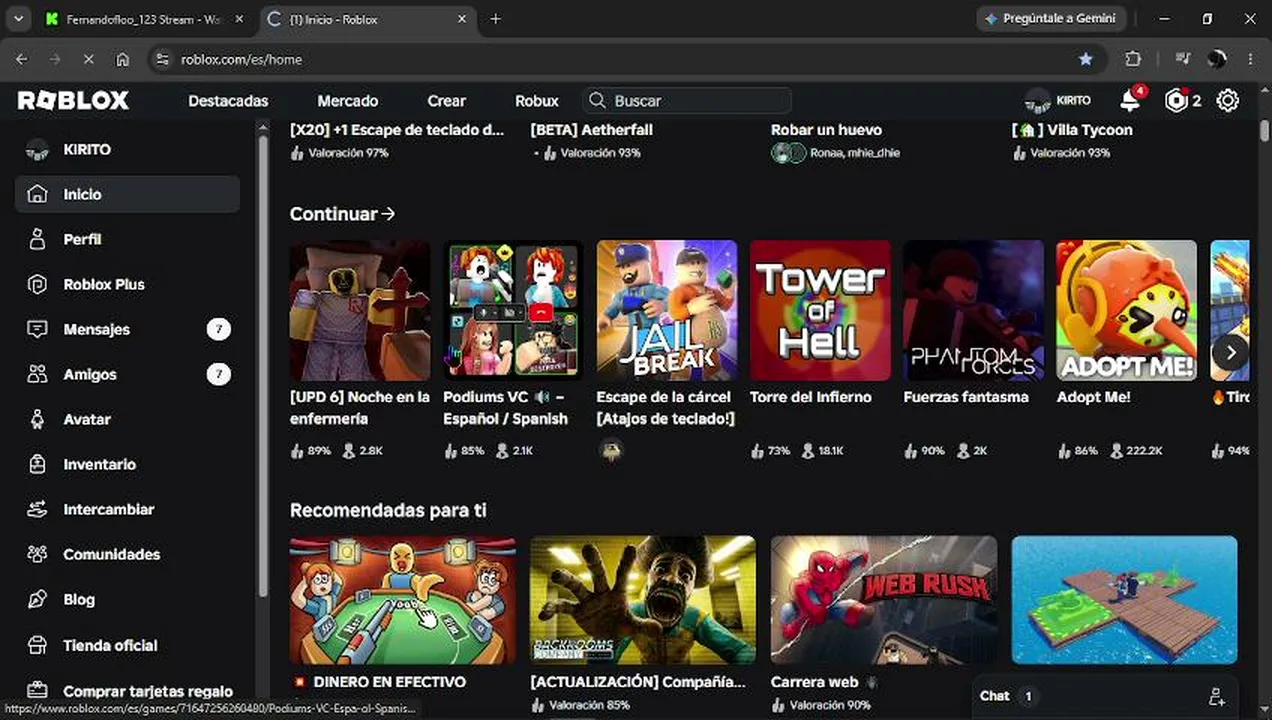Switch to the Fernandofloo_123 Stream tab
The image size is (1272, 720).
(x=143, y=19)
